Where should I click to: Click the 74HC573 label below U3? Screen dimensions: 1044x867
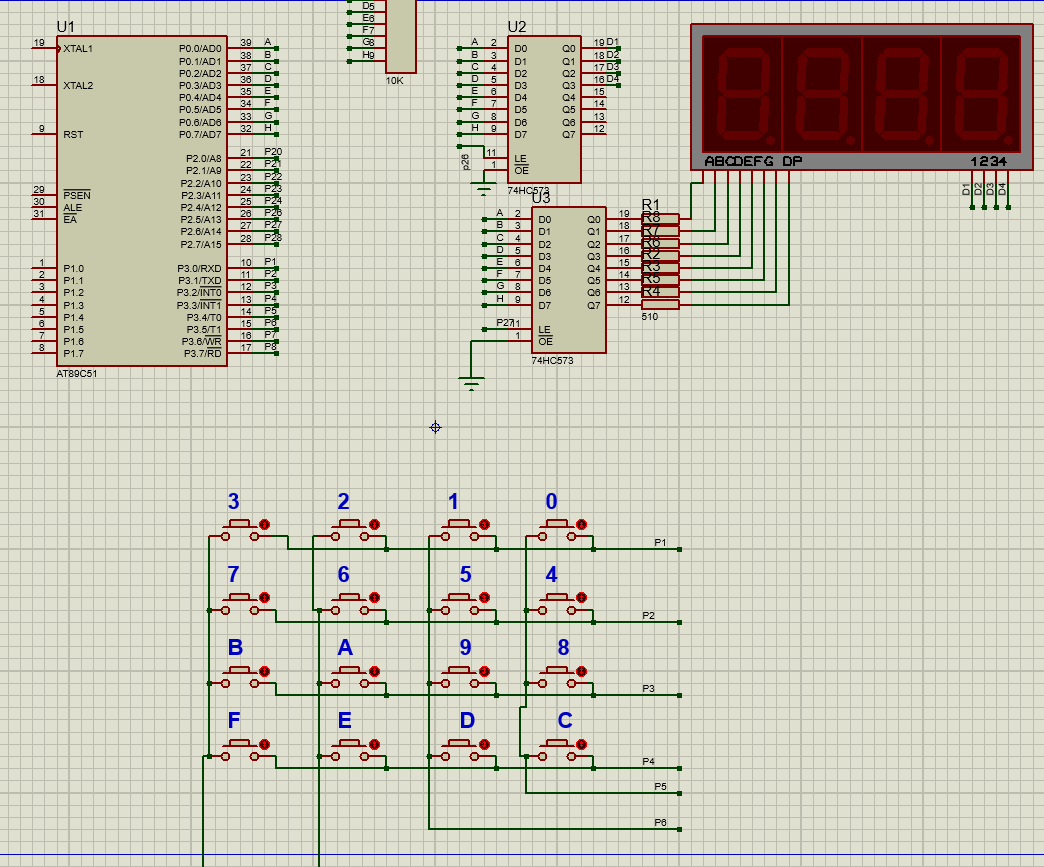point(552,360)
